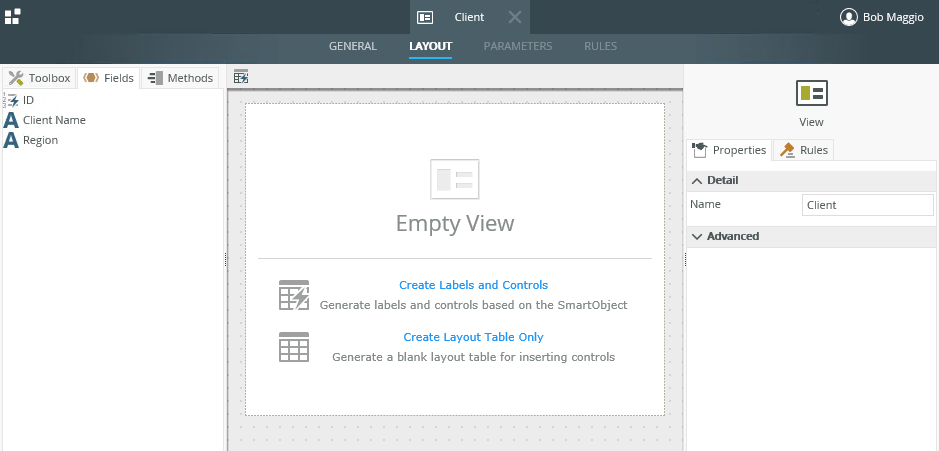Collapse the Detail section
Image resolution: width=939 pixels, height=451 pixels.
pos(697,180)
